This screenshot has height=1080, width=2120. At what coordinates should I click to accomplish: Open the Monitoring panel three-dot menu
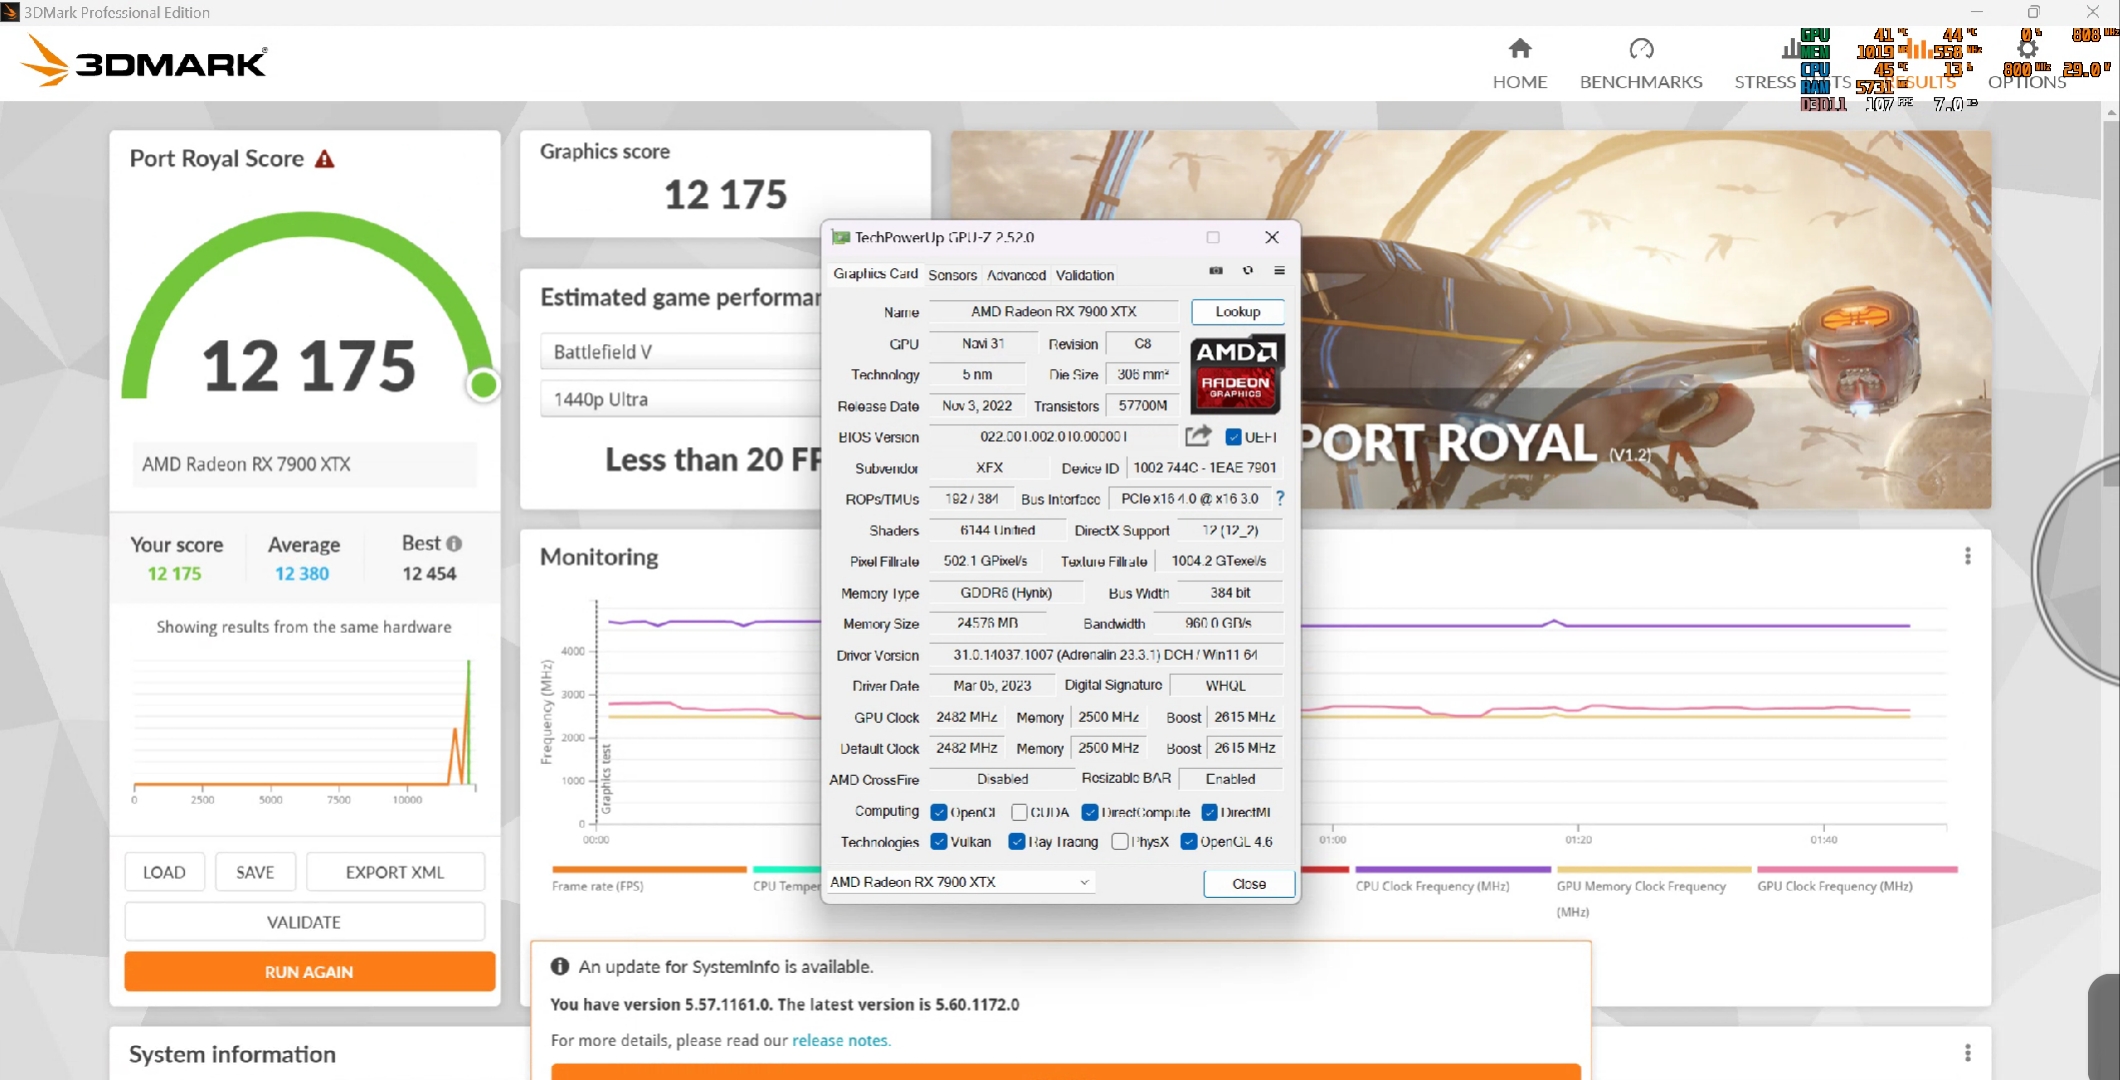[x=1967, y=556]
